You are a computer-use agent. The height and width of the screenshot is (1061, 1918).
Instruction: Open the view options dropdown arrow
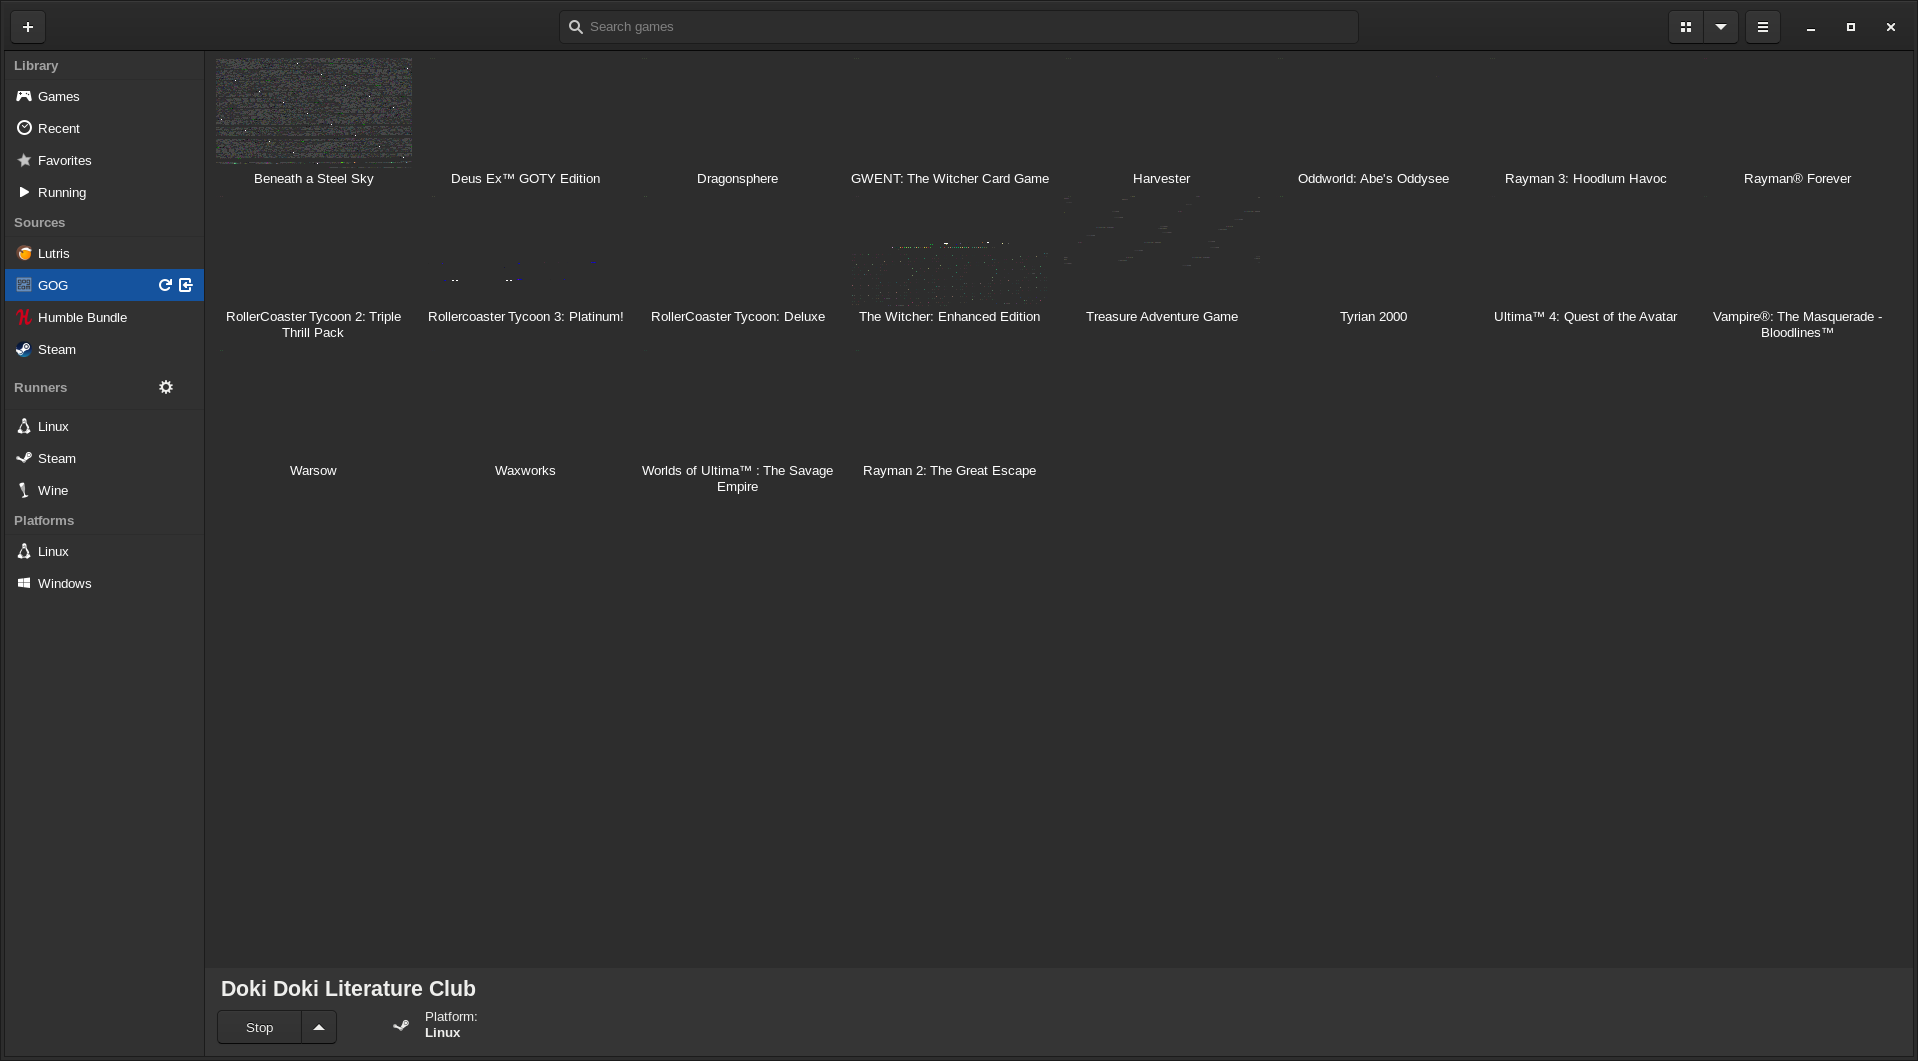[x=1720, y=27]
